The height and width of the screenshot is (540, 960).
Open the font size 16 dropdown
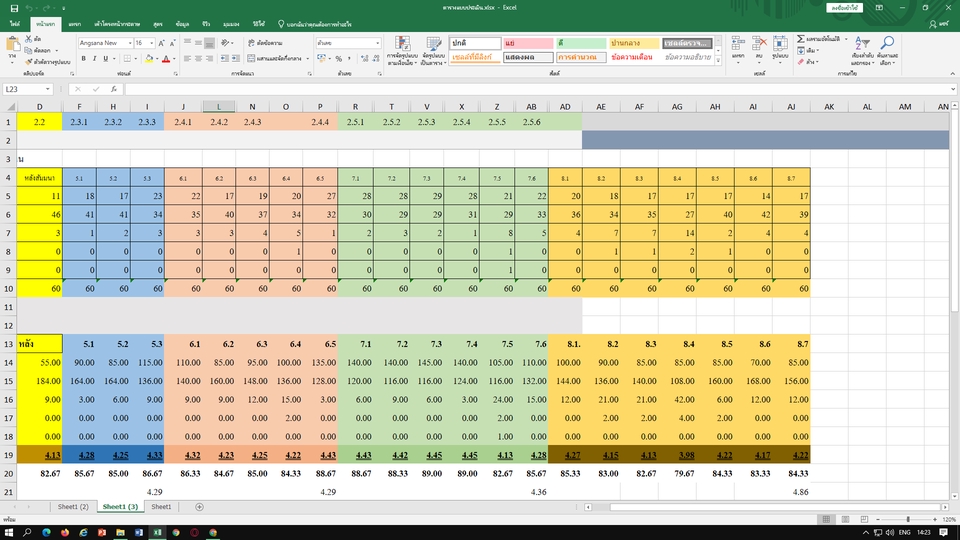coord(151,43)
